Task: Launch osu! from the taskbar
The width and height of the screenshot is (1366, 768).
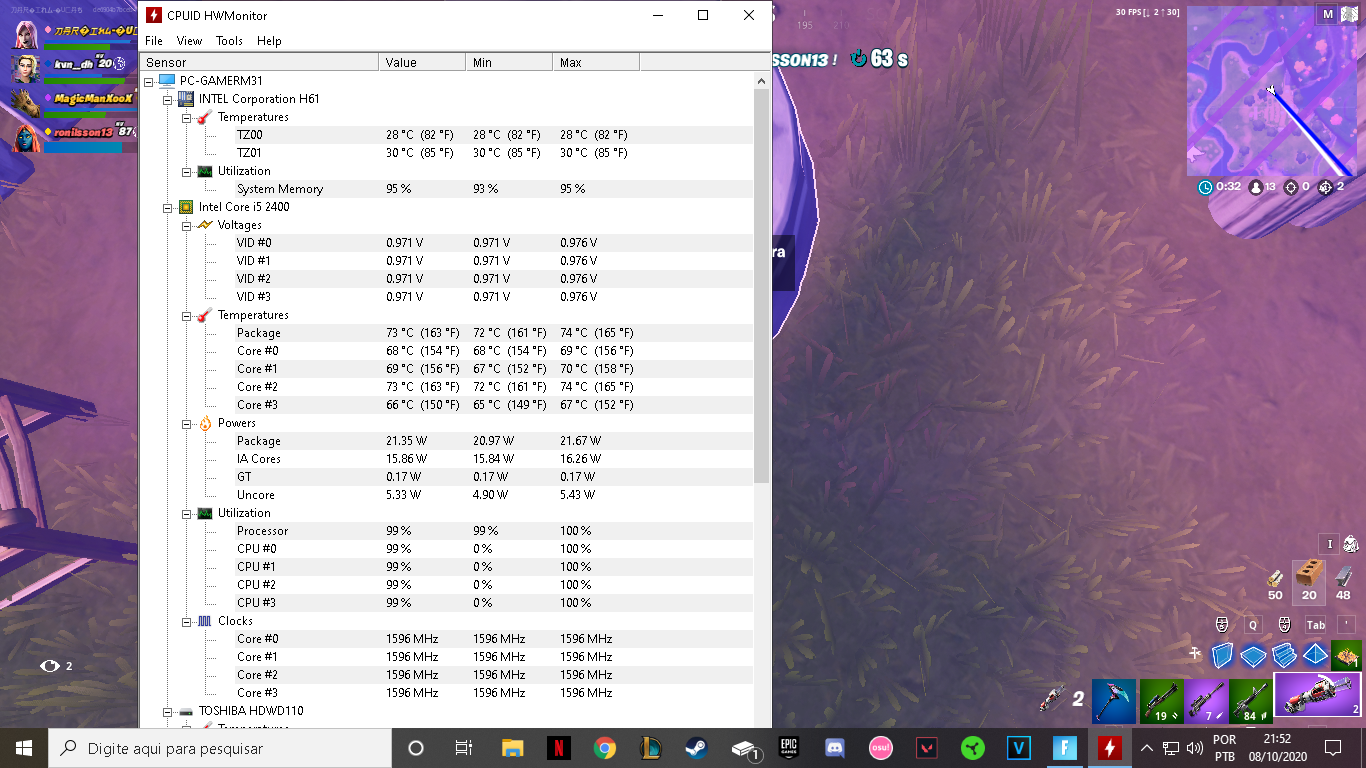Action: pos(880,748)
